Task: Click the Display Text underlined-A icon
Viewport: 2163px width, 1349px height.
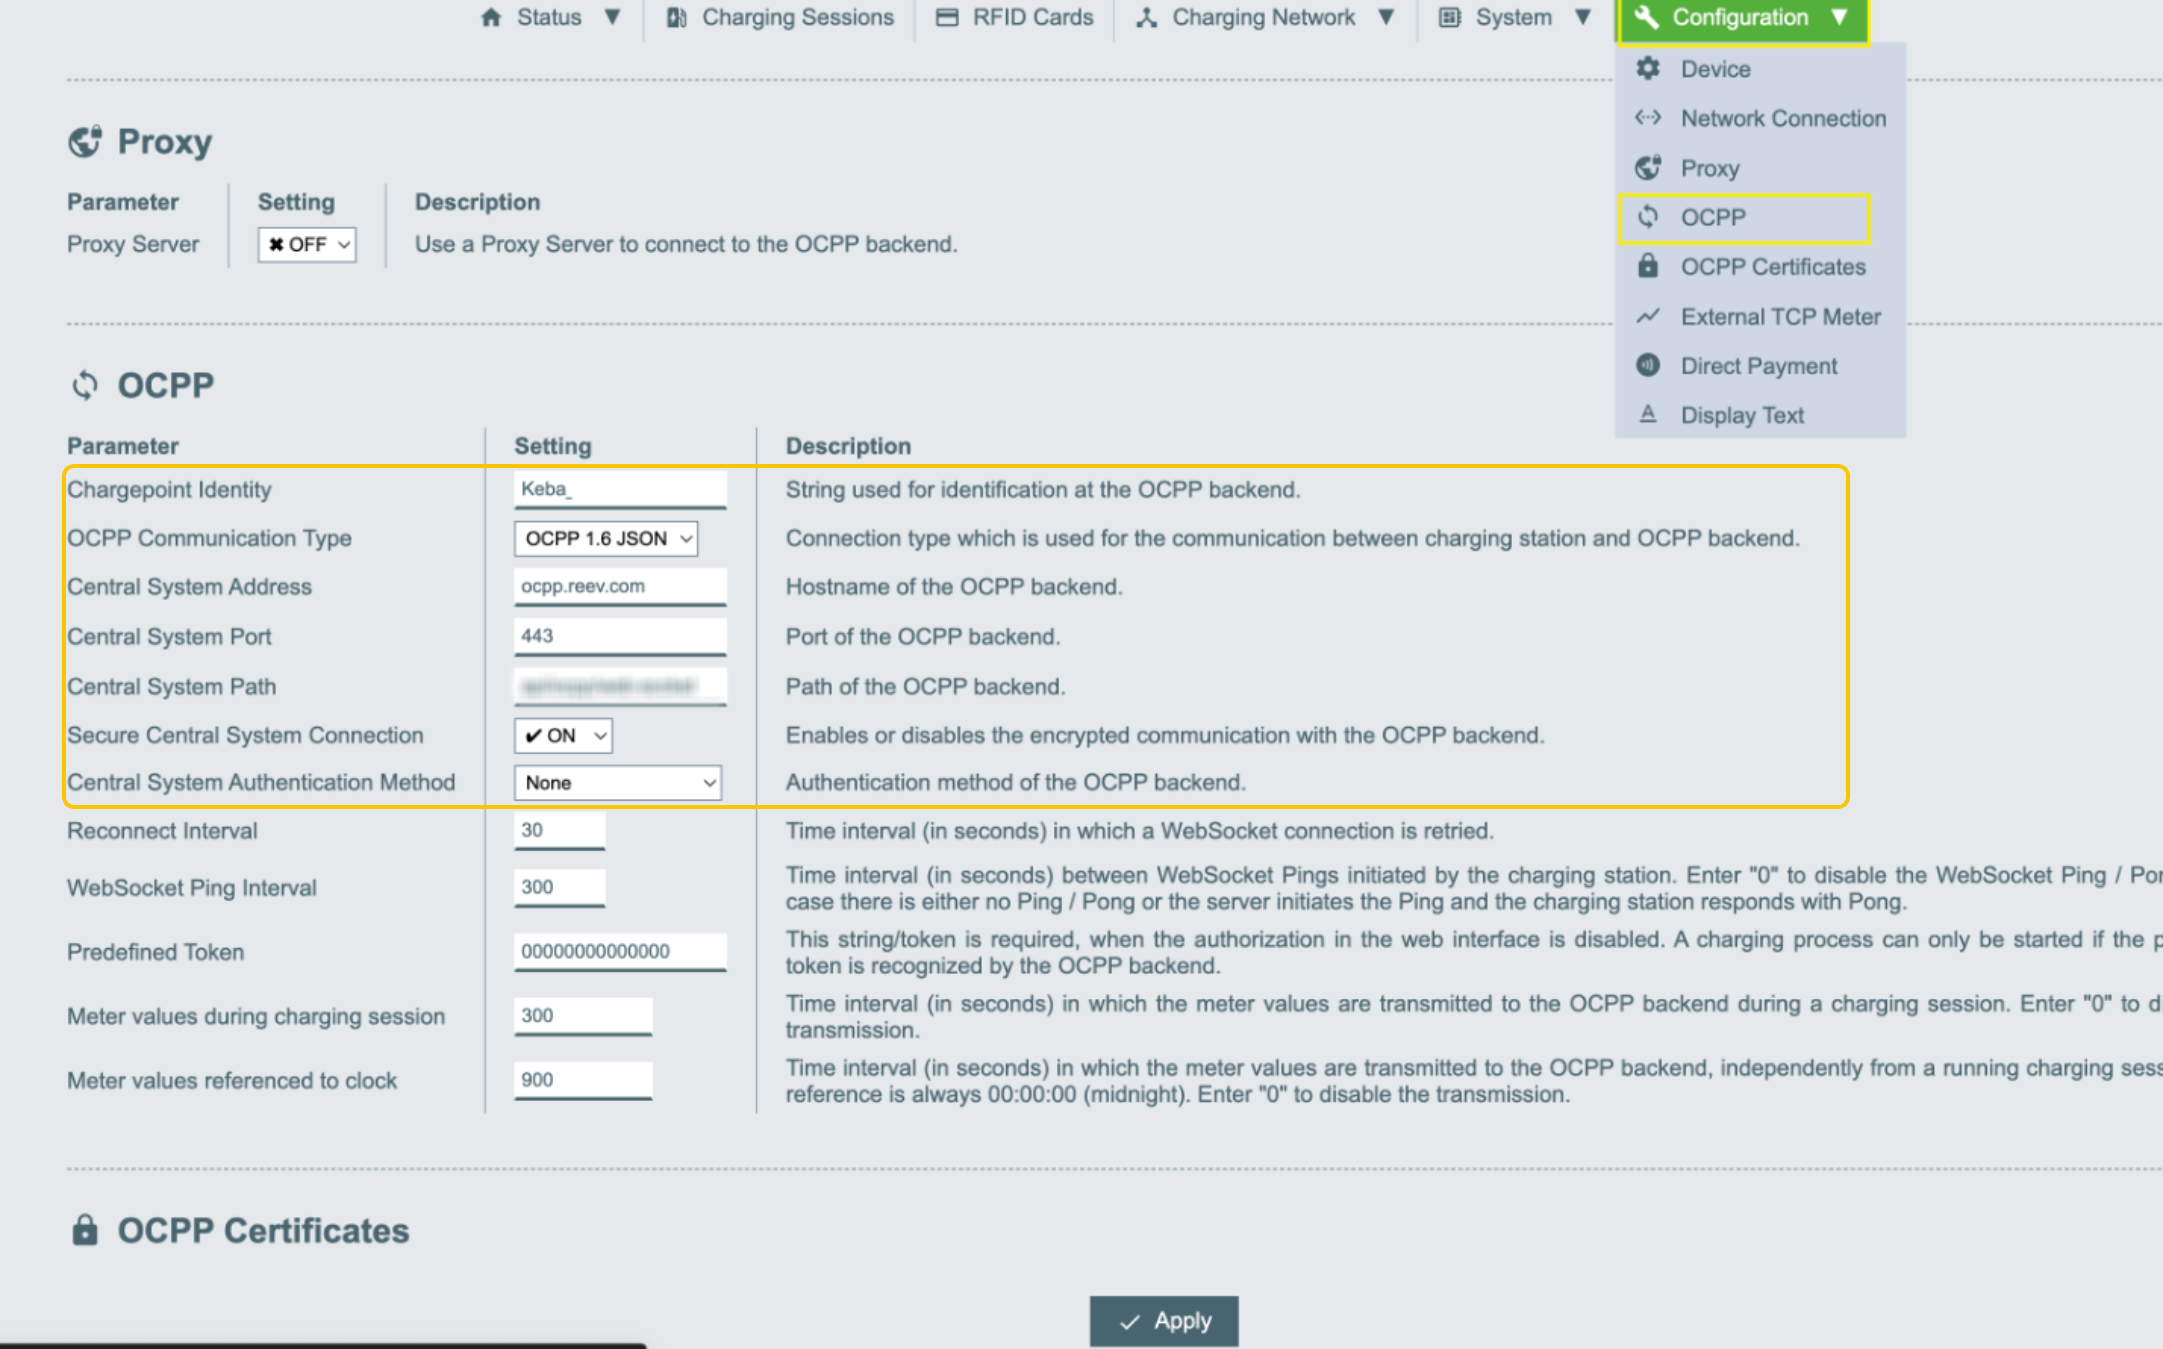Action: (x=1648, y=414)
